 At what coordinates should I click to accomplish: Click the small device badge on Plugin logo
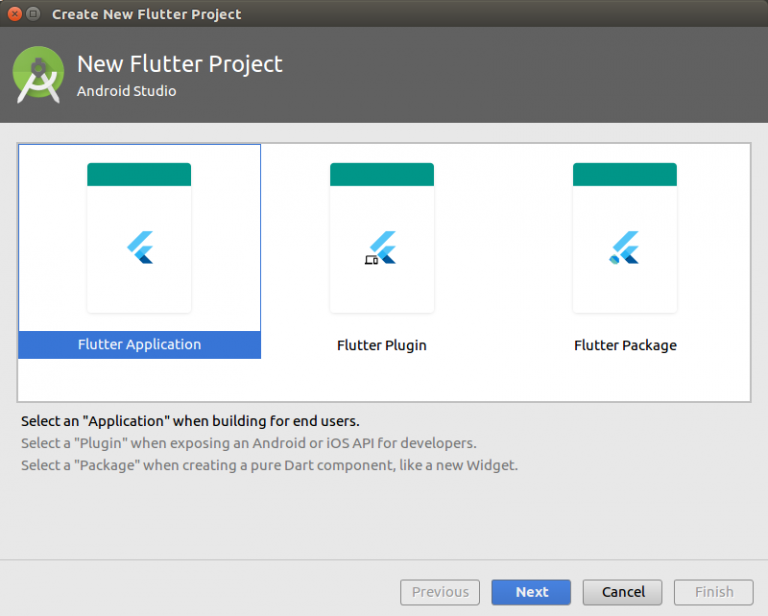[x=371, y=261]
